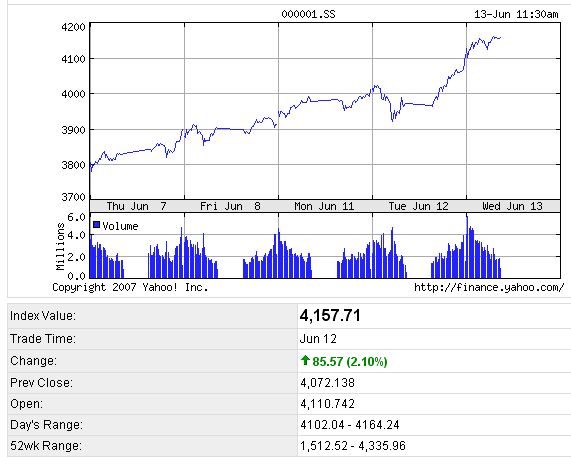
Task: Click the 3800 y-axis label
Action: 74,165
